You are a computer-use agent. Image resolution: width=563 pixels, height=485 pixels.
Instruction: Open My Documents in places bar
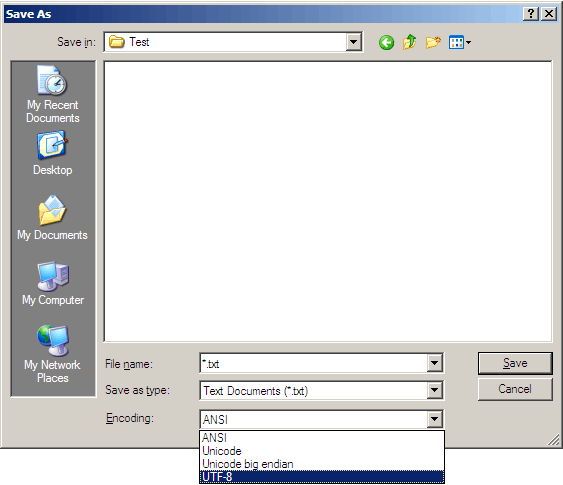coord(52,218)
